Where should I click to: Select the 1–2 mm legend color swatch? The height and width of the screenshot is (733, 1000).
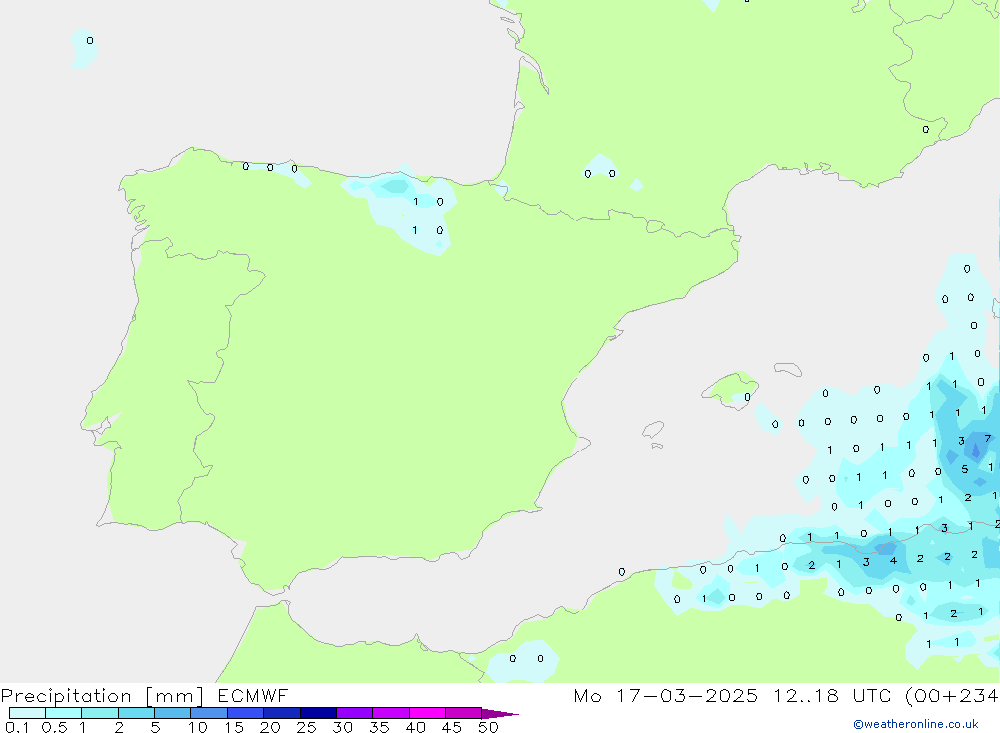tap(99, 713)
